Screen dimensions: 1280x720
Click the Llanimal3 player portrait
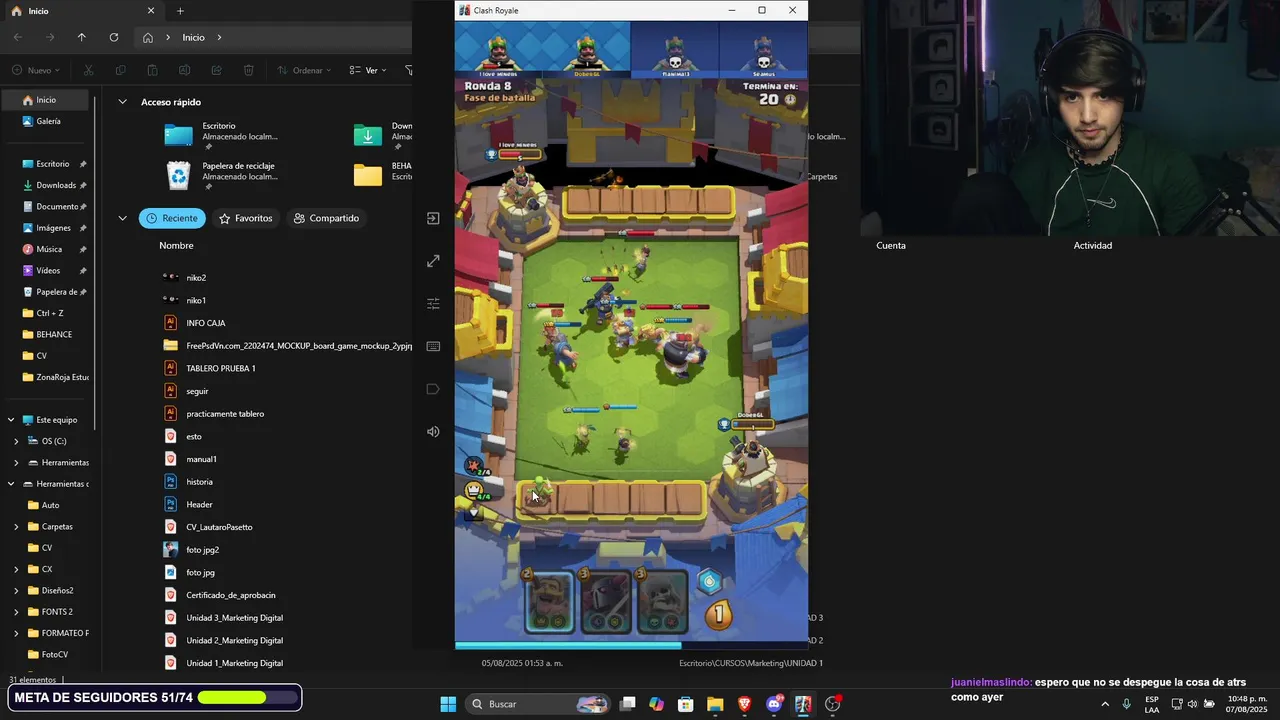click(x=675, y=51)
